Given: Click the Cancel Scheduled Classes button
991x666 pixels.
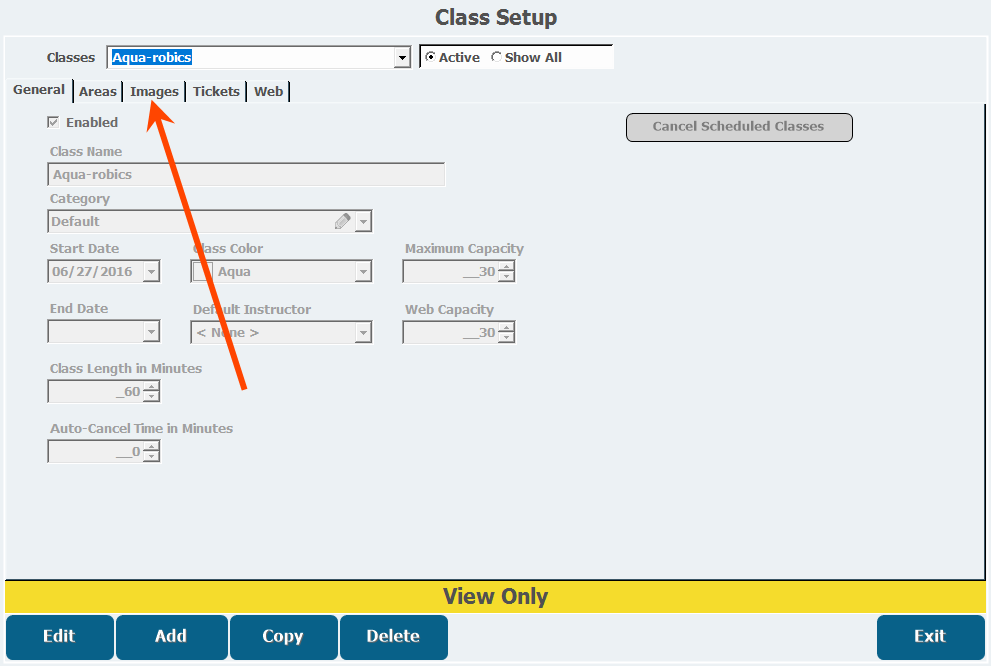Looking at the screenshot, I should point(739,127).
